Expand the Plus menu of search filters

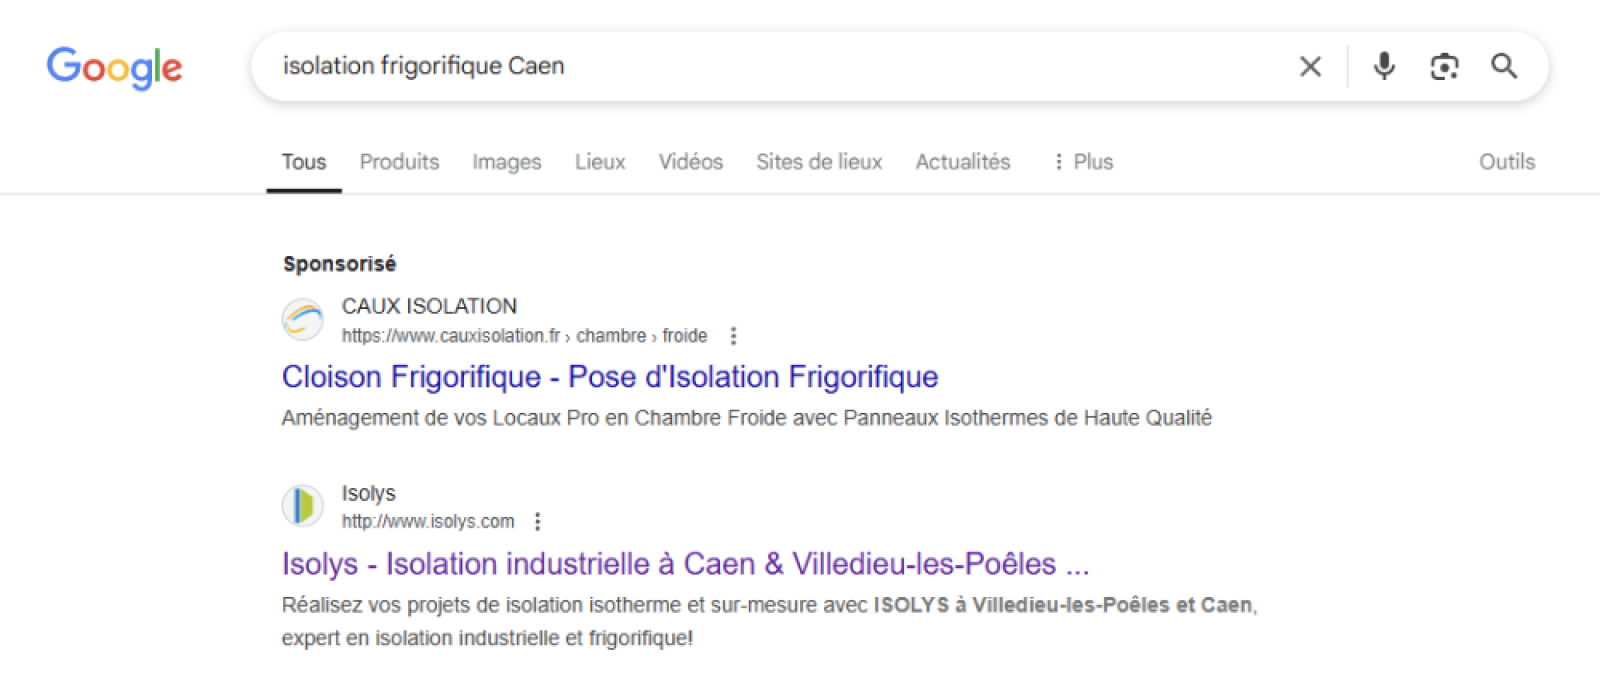tap(1084, 162)
